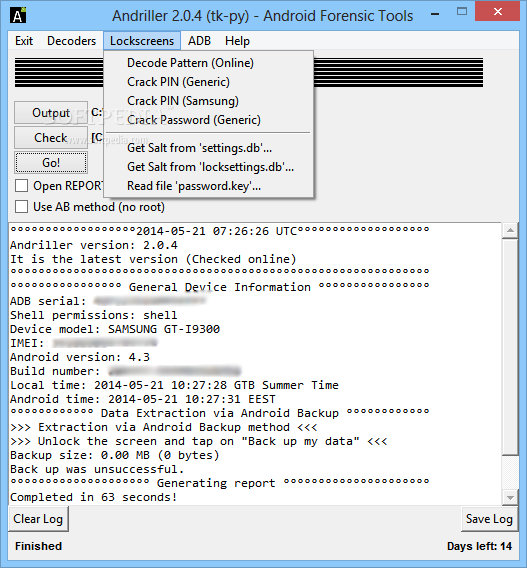Pick Get Salt from 'locksettings.db'

[x=208, y=167]
